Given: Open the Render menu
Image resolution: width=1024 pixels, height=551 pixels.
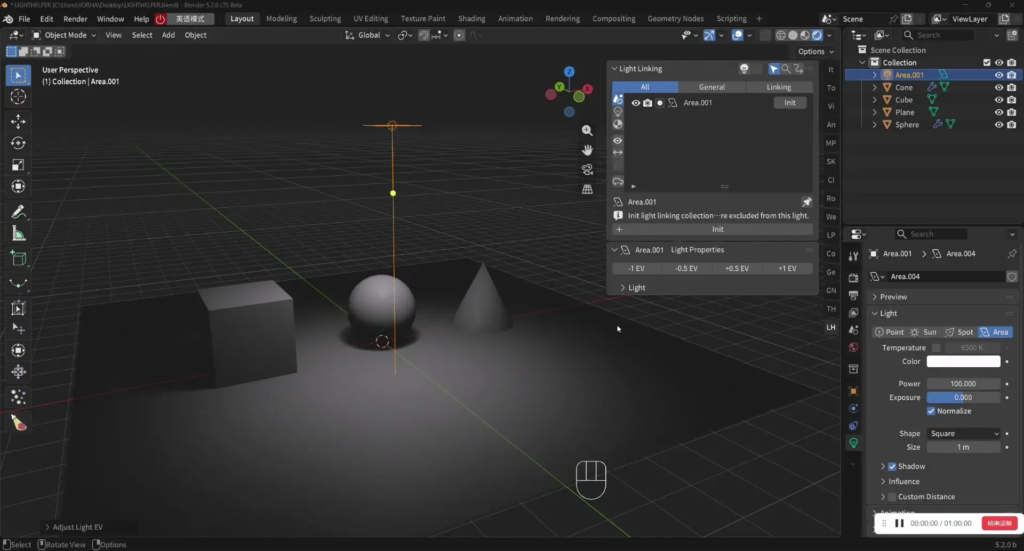Looking at the screenshot, I should [75, 19].
